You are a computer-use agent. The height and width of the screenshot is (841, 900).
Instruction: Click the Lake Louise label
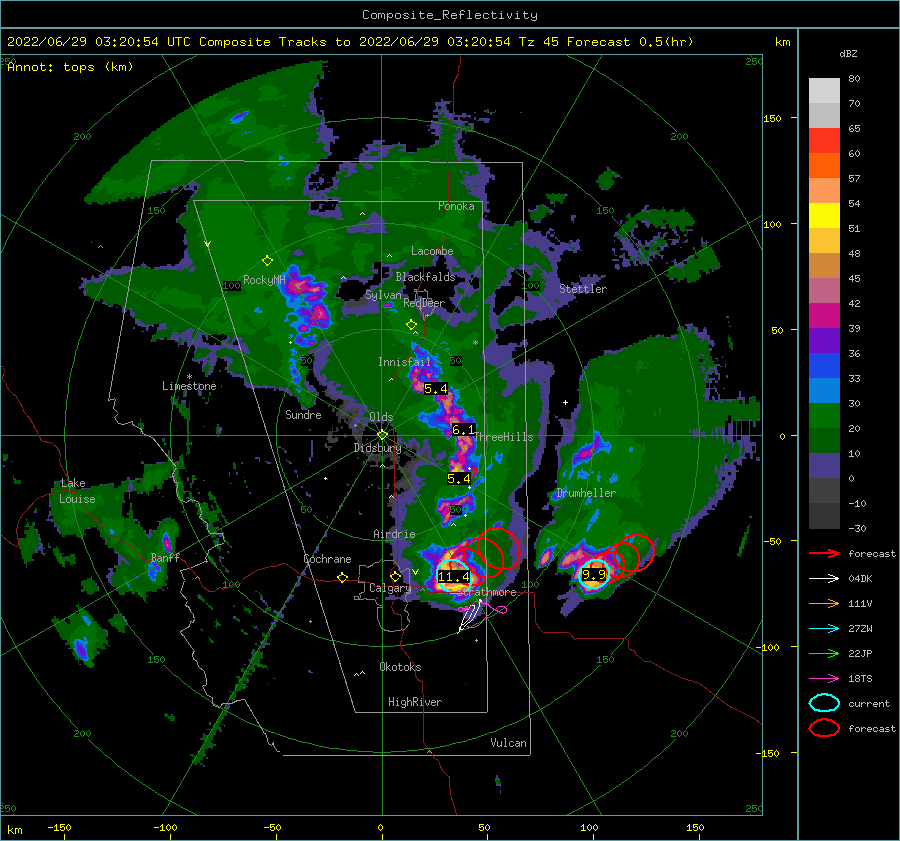[77, 491]
